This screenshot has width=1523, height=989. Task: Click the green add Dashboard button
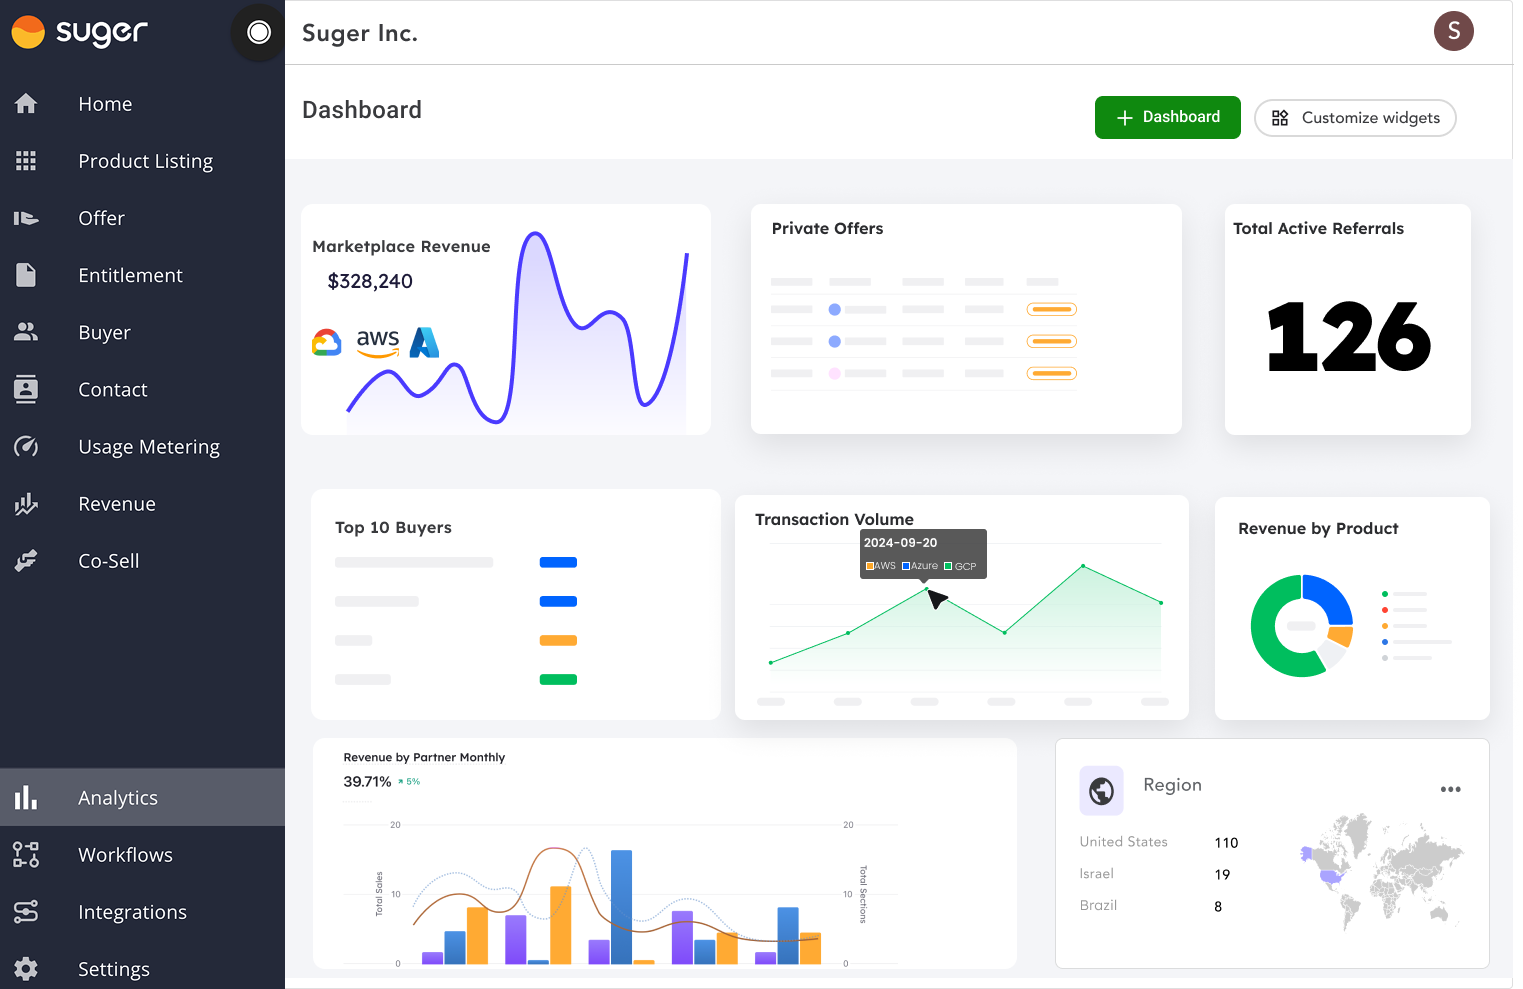click(x=1167, y=117)
